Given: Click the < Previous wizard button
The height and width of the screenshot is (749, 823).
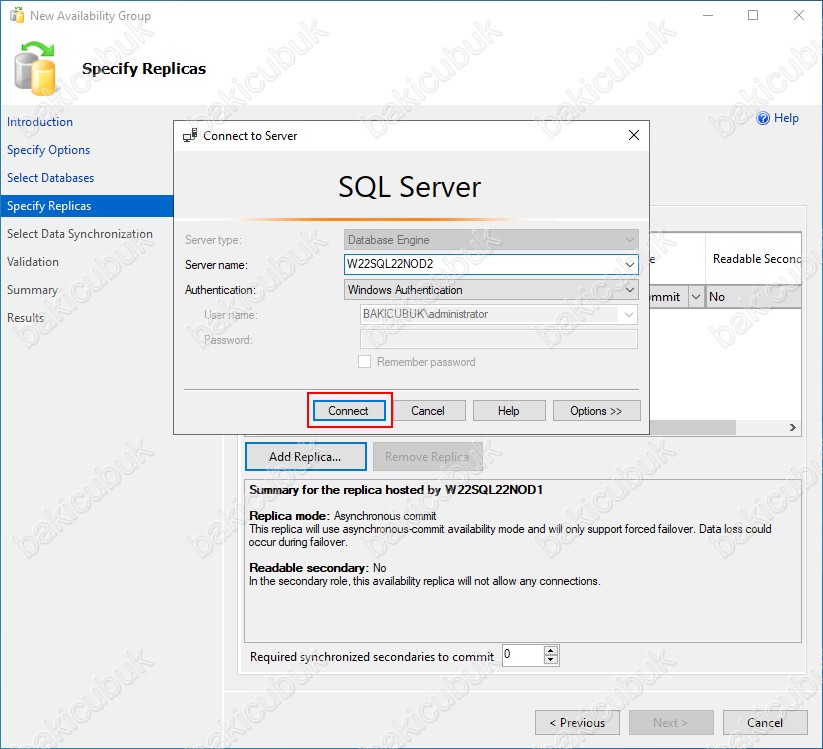Looking at the screenshot, I should pyautogui.click(x=577, y=723).
